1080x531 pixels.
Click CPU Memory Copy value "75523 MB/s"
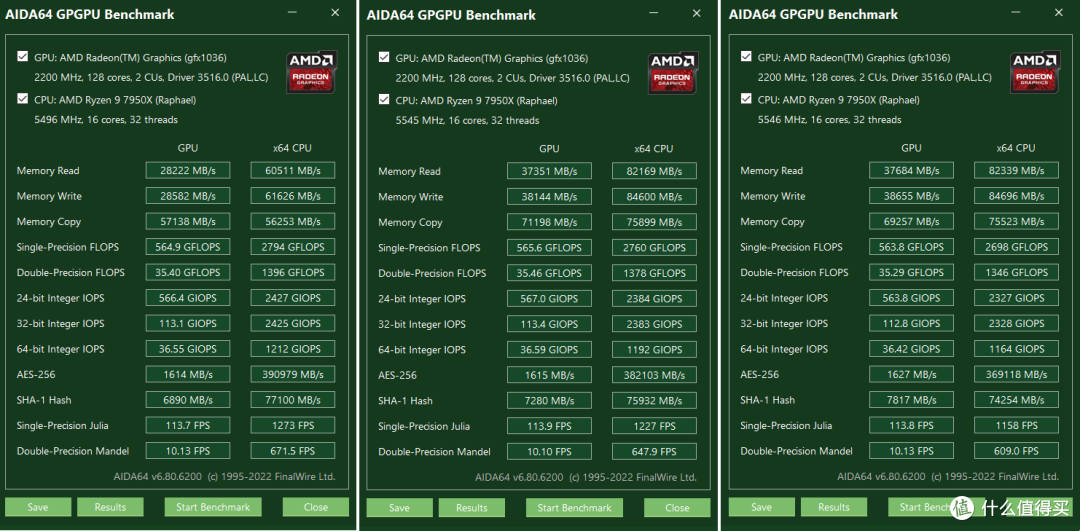point(1016,222)
